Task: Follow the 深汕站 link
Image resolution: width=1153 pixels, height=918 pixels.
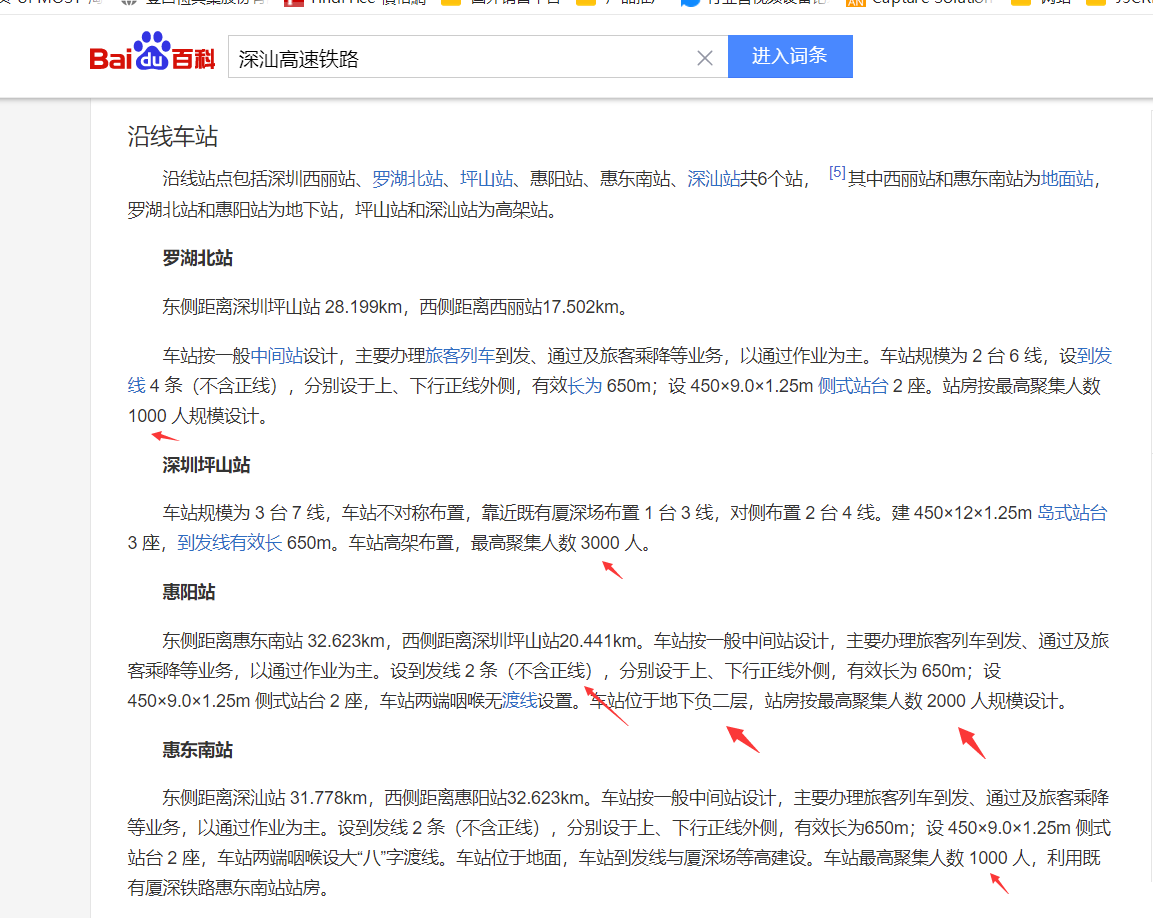Action: pyautogui.click(x=713, y=179)
